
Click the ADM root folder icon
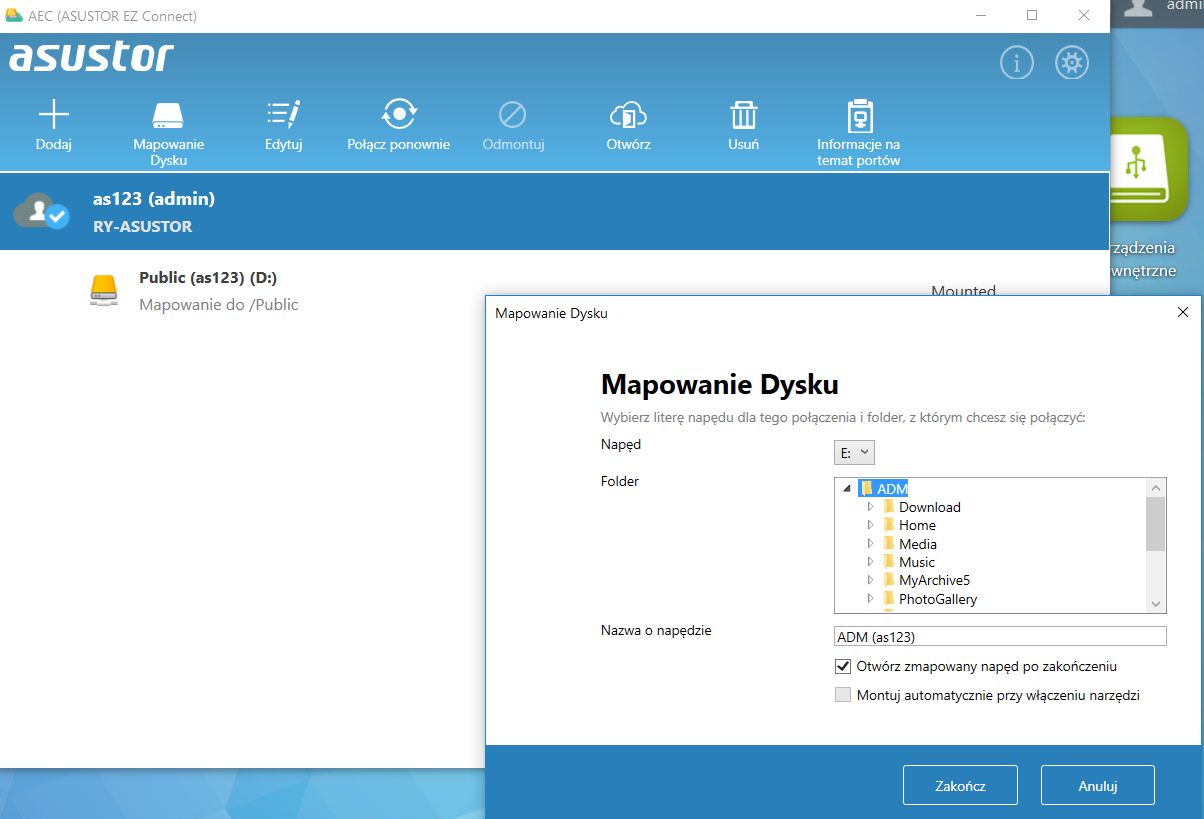(x=866, y=489)
